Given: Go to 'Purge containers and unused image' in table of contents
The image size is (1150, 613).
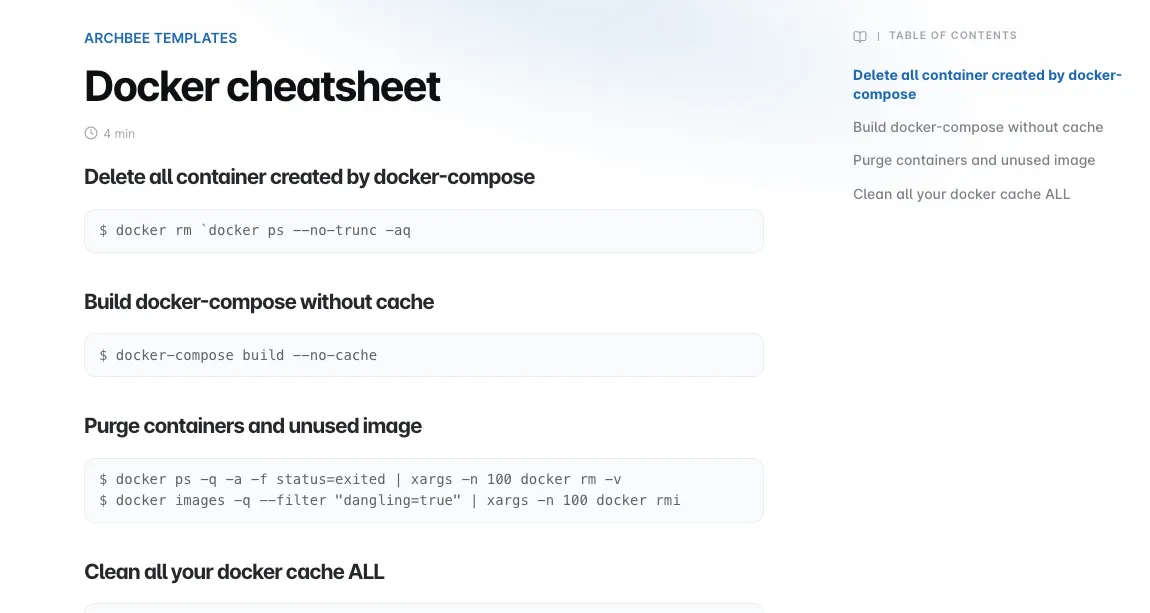Looking at the screenshot, I should point(973,160).
